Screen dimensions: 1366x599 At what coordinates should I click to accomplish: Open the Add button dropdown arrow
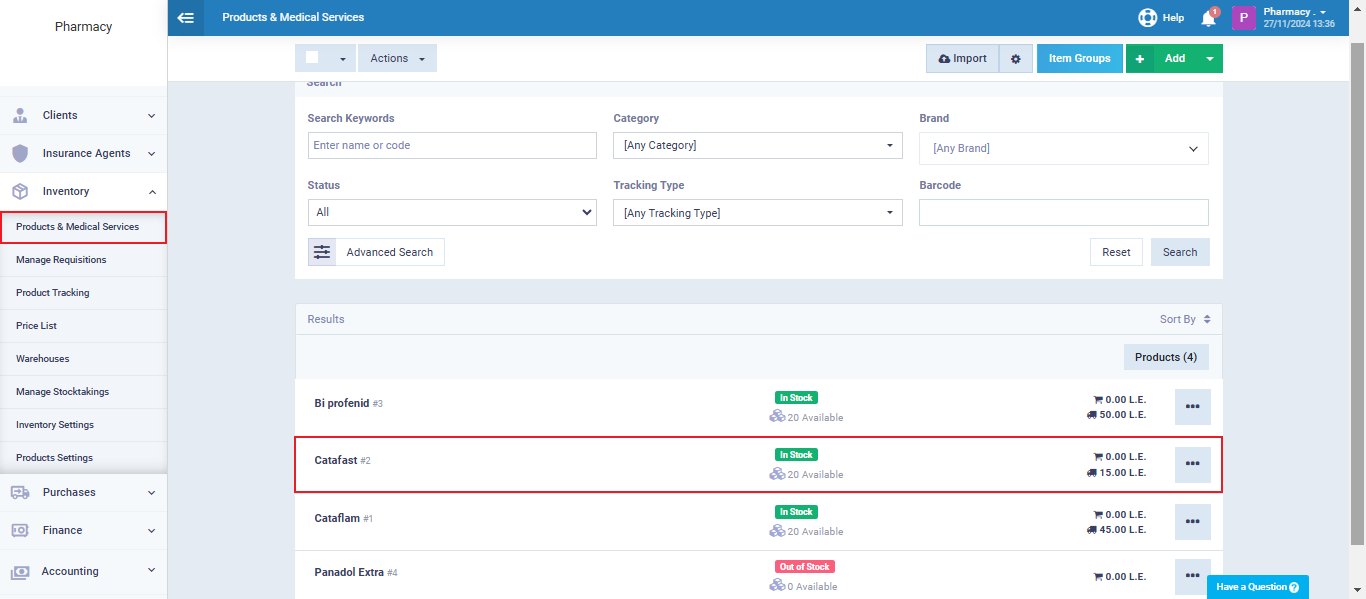point(1210,59)
